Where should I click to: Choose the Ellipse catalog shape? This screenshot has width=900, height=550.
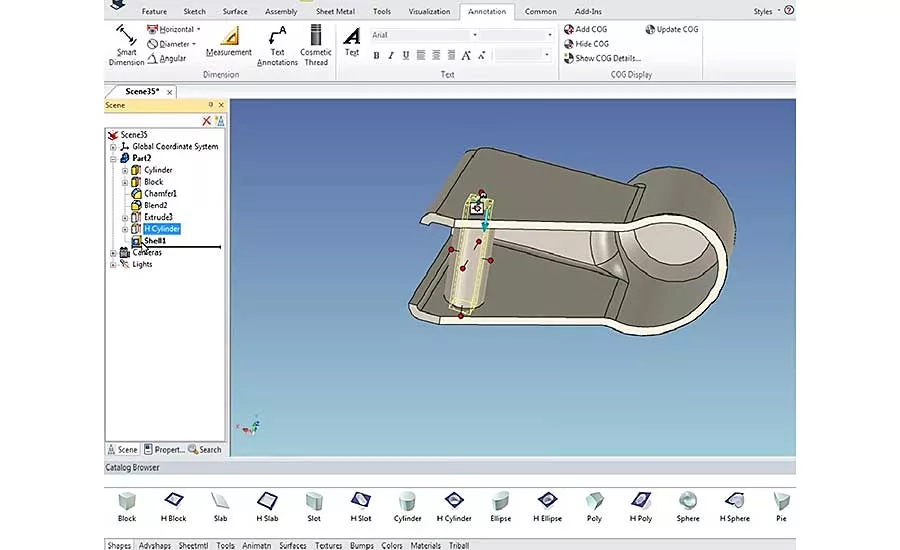pyautogui.click(x=501, y=507)
